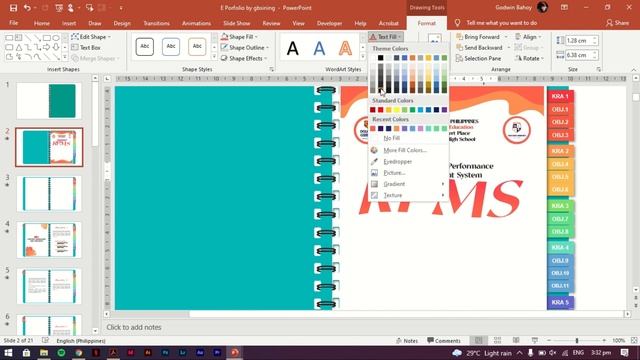Open Windows notification center icon
The width and height of the screenshot is (640, 360).
624,353
